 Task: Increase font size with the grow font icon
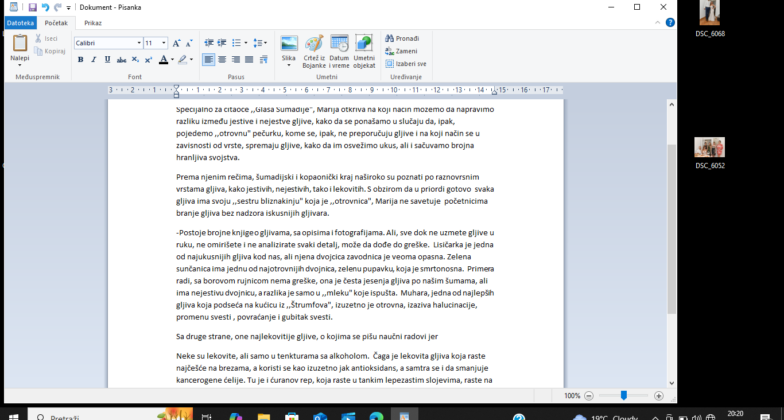click(x=177, y=43)
